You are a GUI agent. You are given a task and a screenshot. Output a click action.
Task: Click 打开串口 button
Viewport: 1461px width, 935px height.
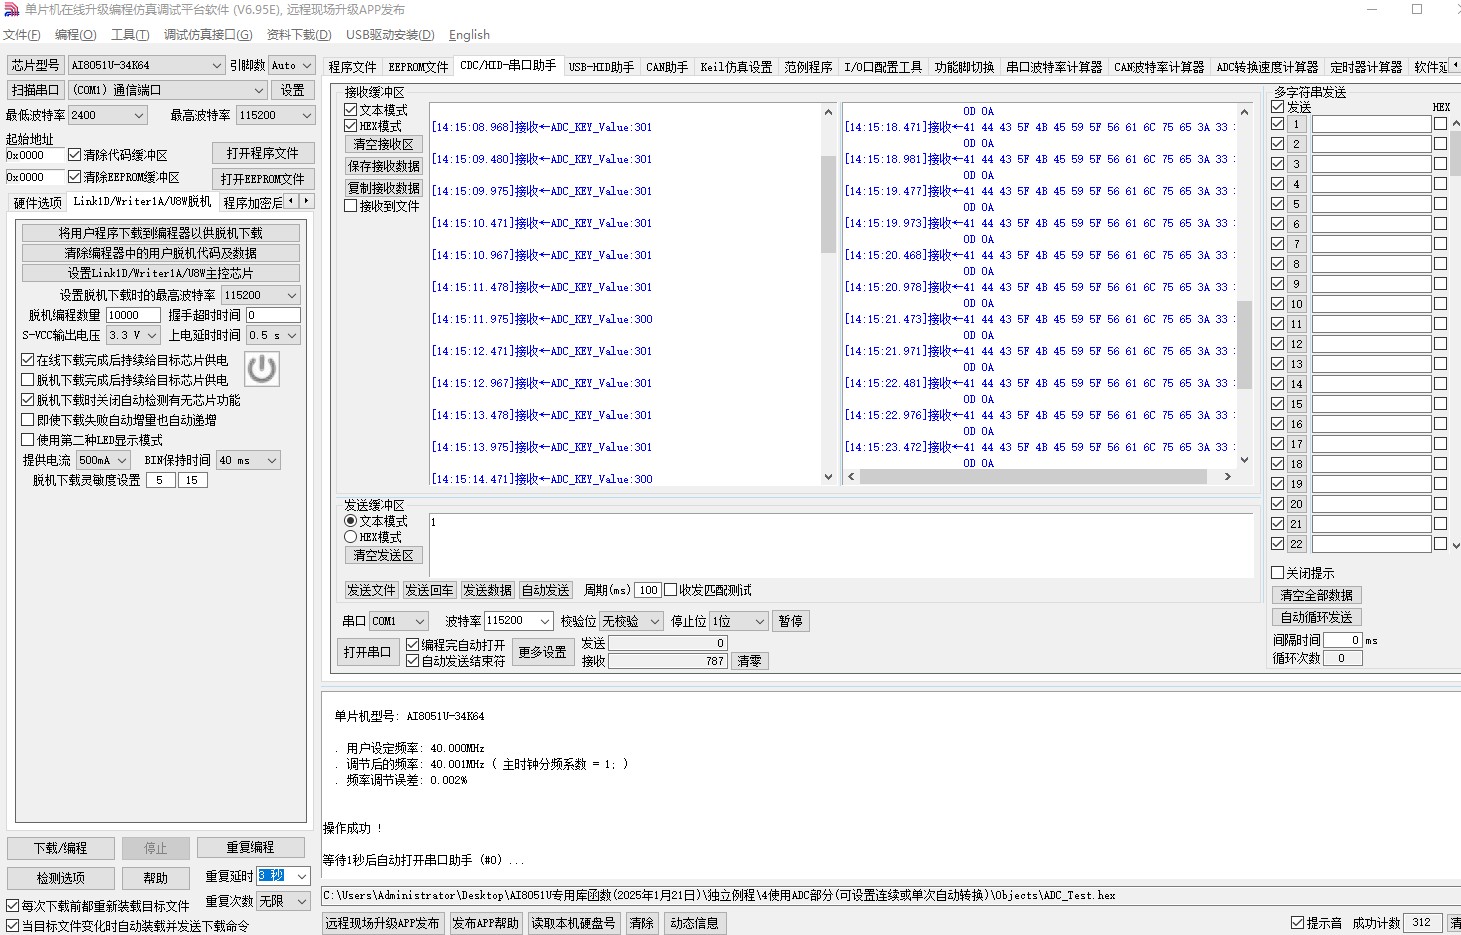368,652
